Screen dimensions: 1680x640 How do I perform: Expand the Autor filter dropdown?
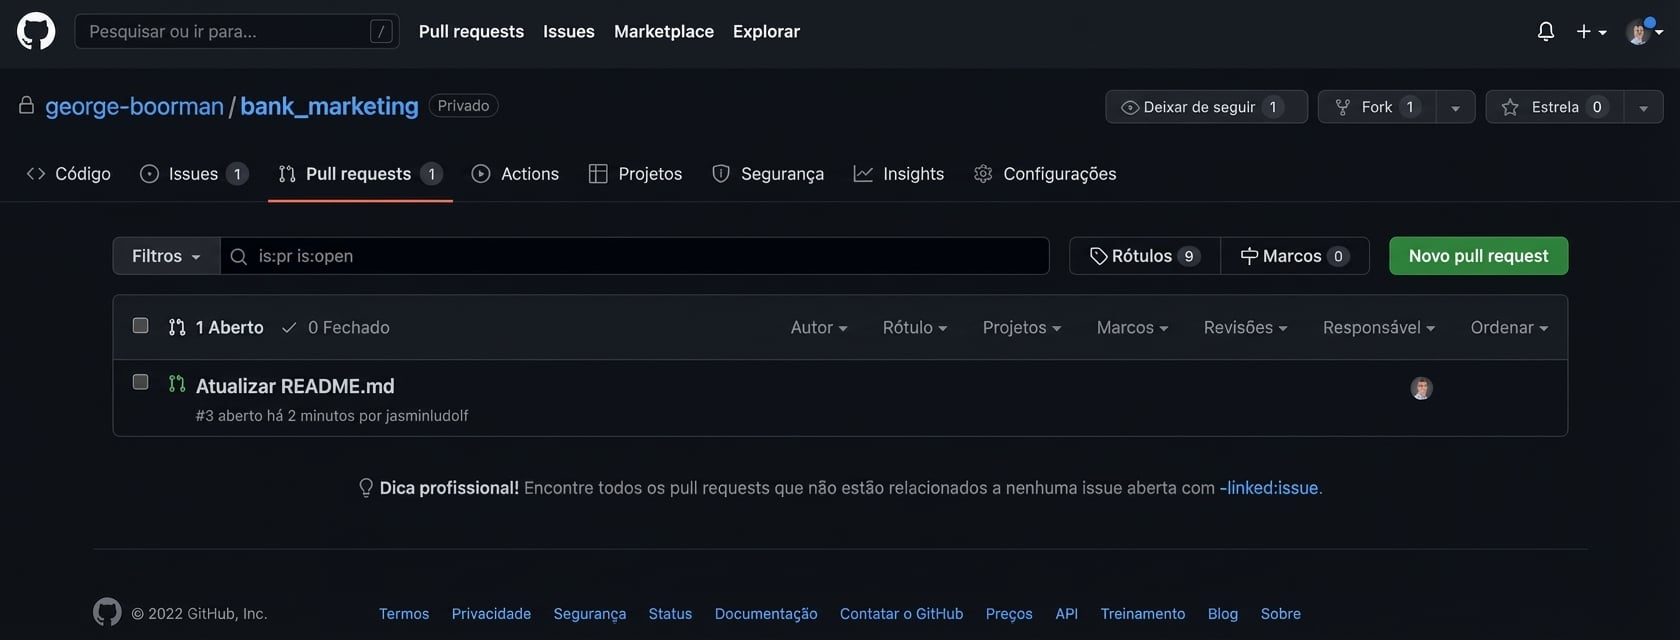[x=819, y=327]
